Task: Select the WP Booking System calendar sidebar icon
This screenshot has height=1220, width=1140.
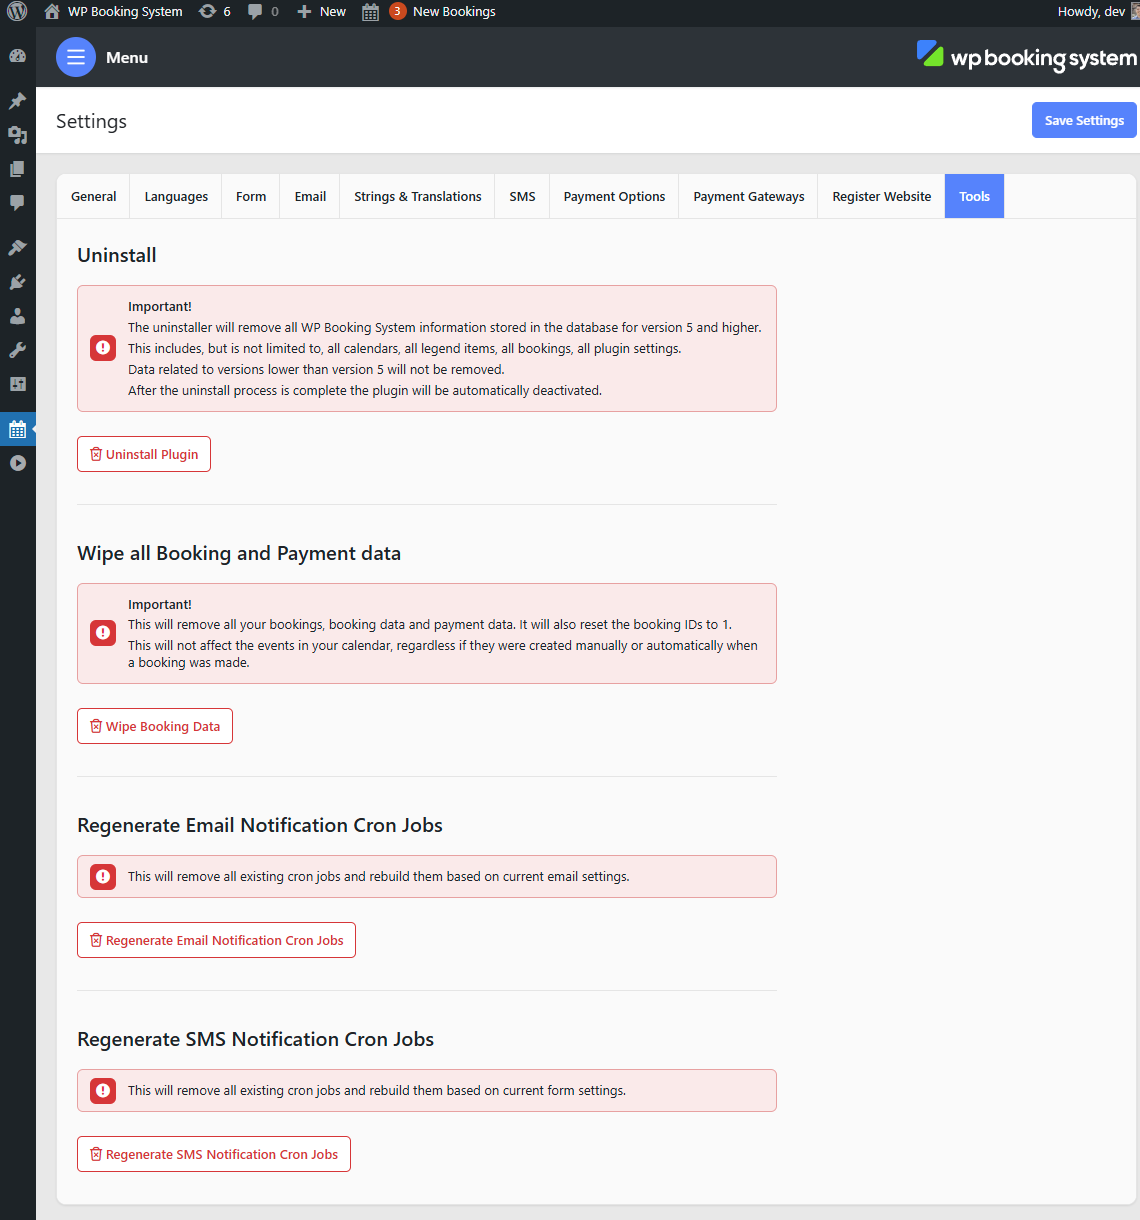Action: tap(17, 430)
